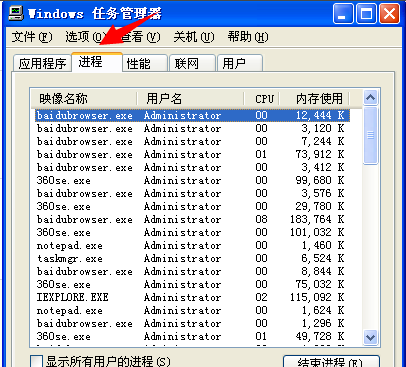This screenshot has height=367, width=406.
Task: Click Administrator in the taskmgr.exe row
Action: 182,258
